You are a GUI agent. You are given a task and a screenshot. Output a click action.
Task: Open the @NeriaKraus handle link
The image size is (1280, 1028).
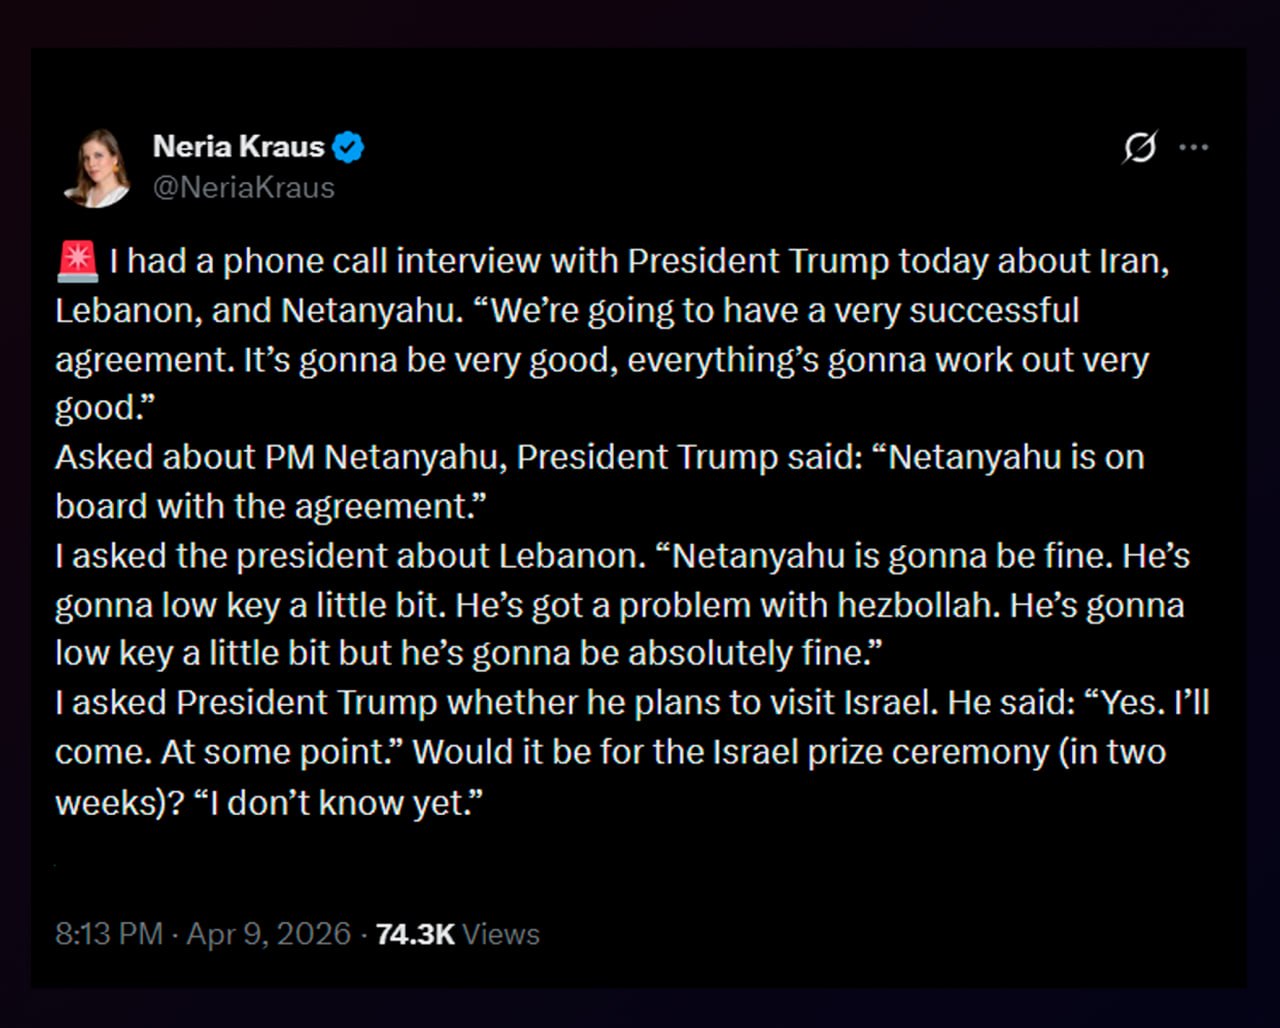[x=243, y=187]
